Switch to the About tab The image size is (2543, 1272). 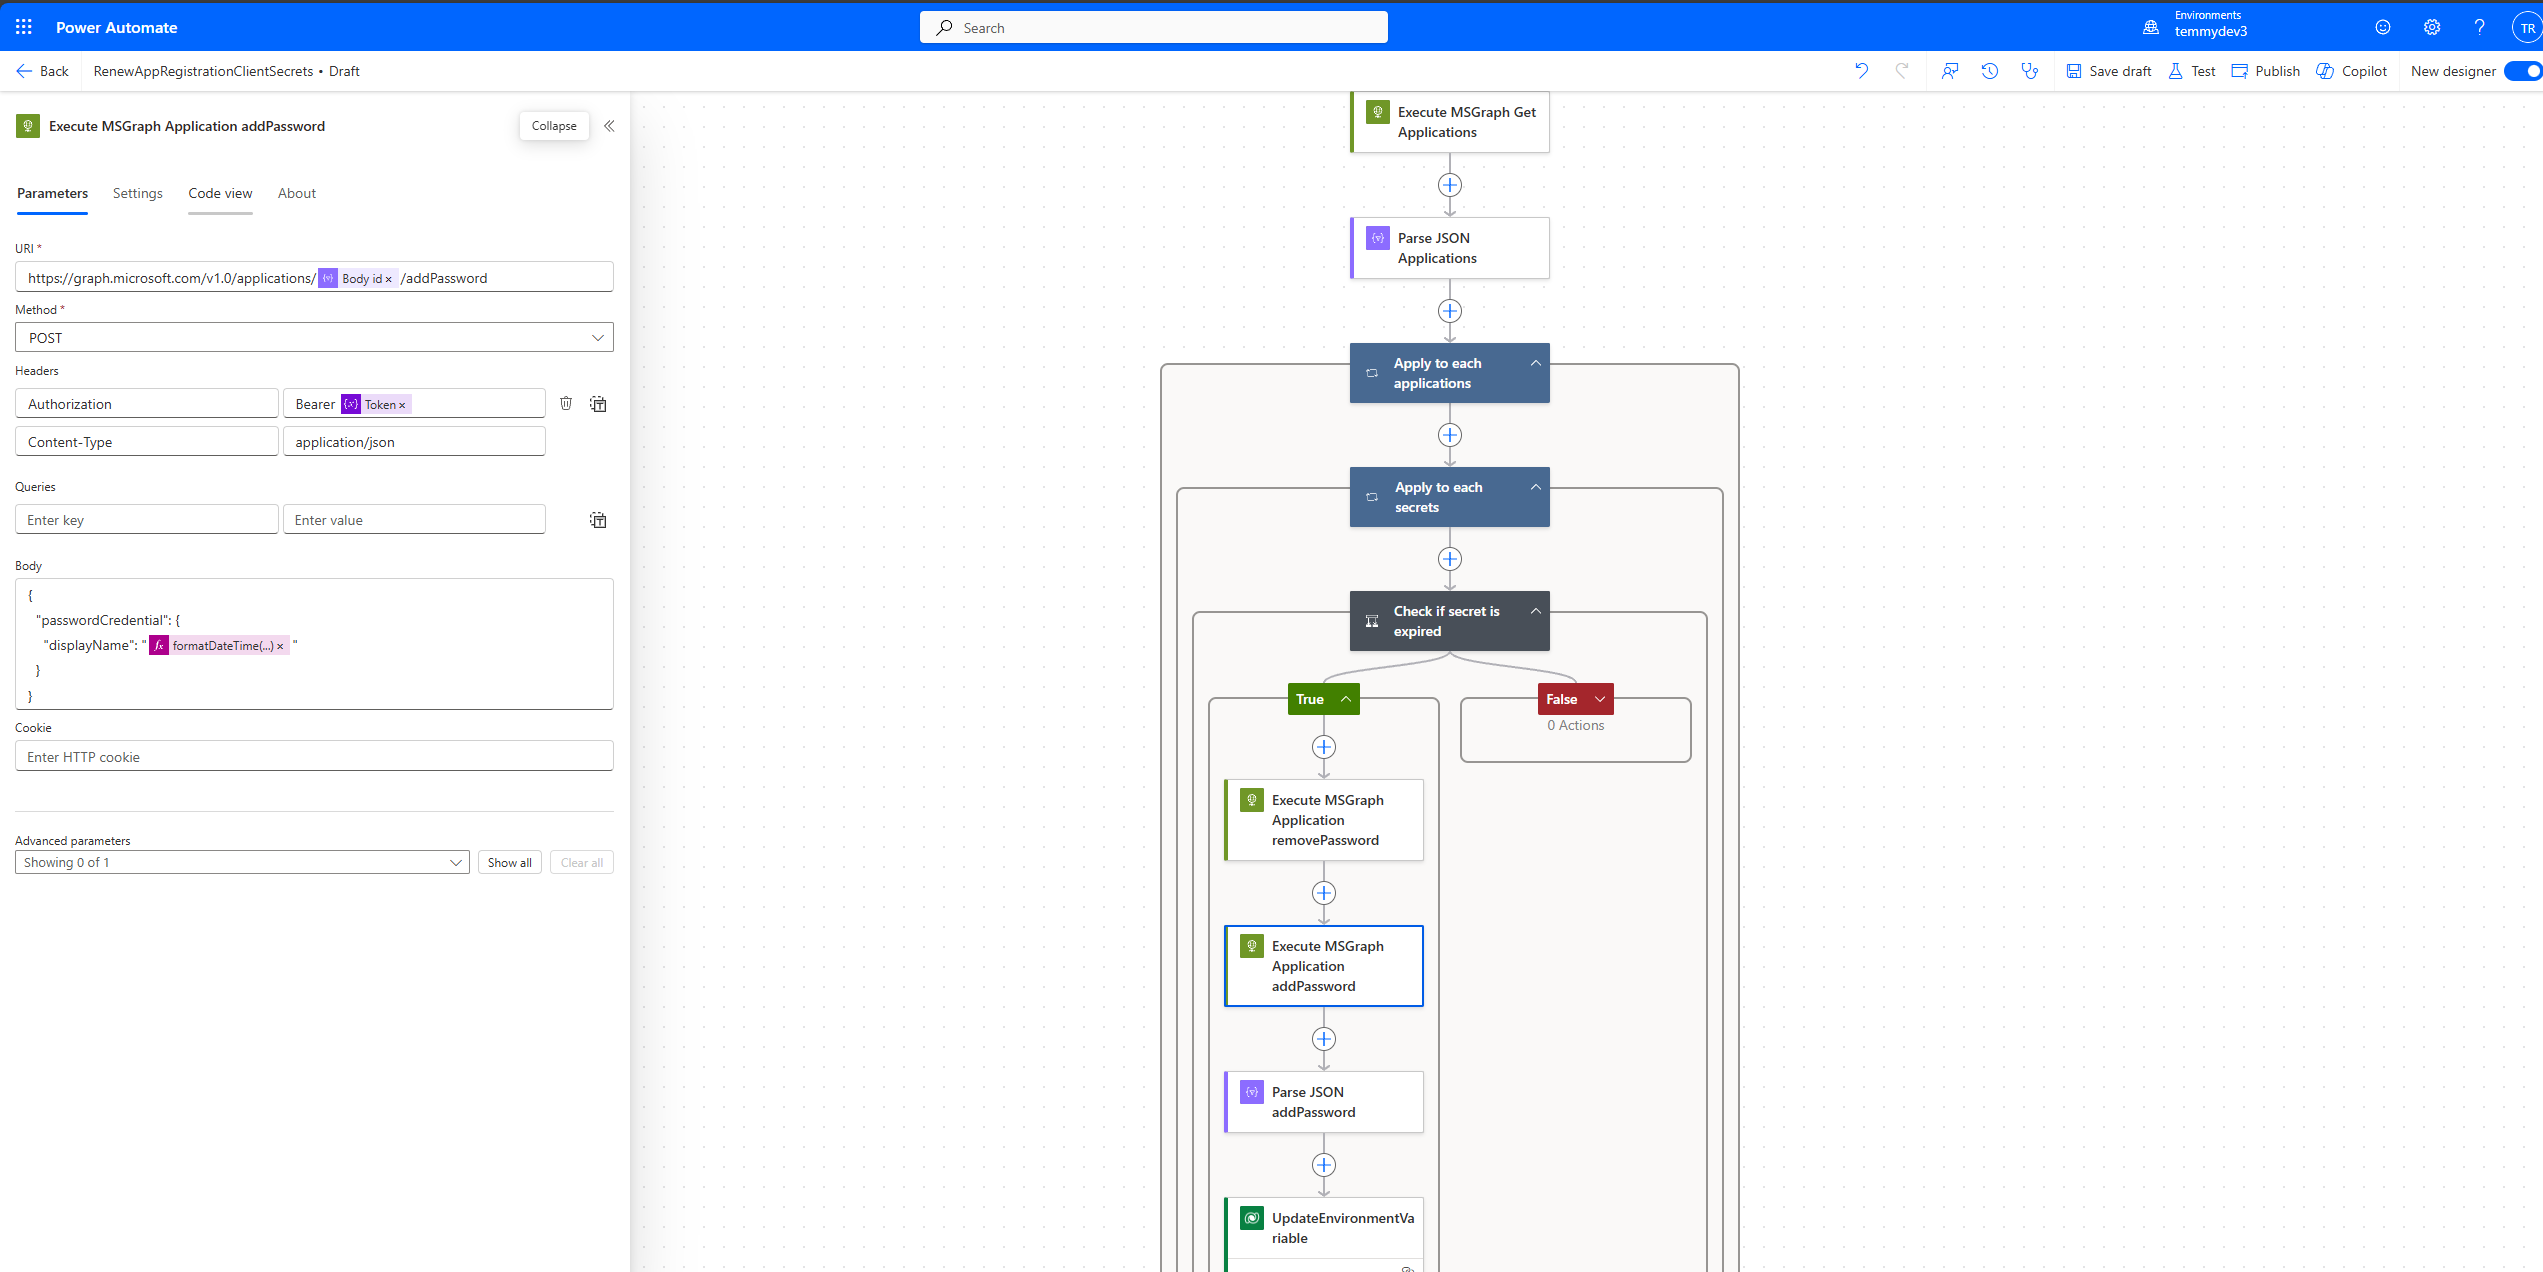pyautogui.click(x=297, y=194)
